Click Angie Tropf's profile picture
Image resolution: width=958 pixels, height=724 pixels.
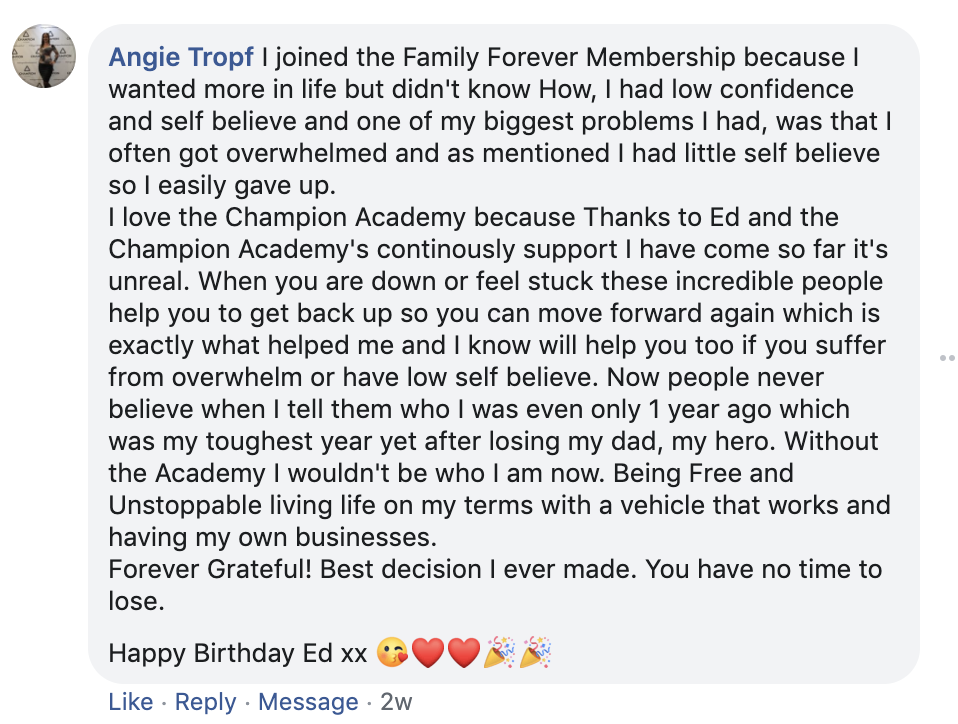pyautogui.click(x=44, y=57)
